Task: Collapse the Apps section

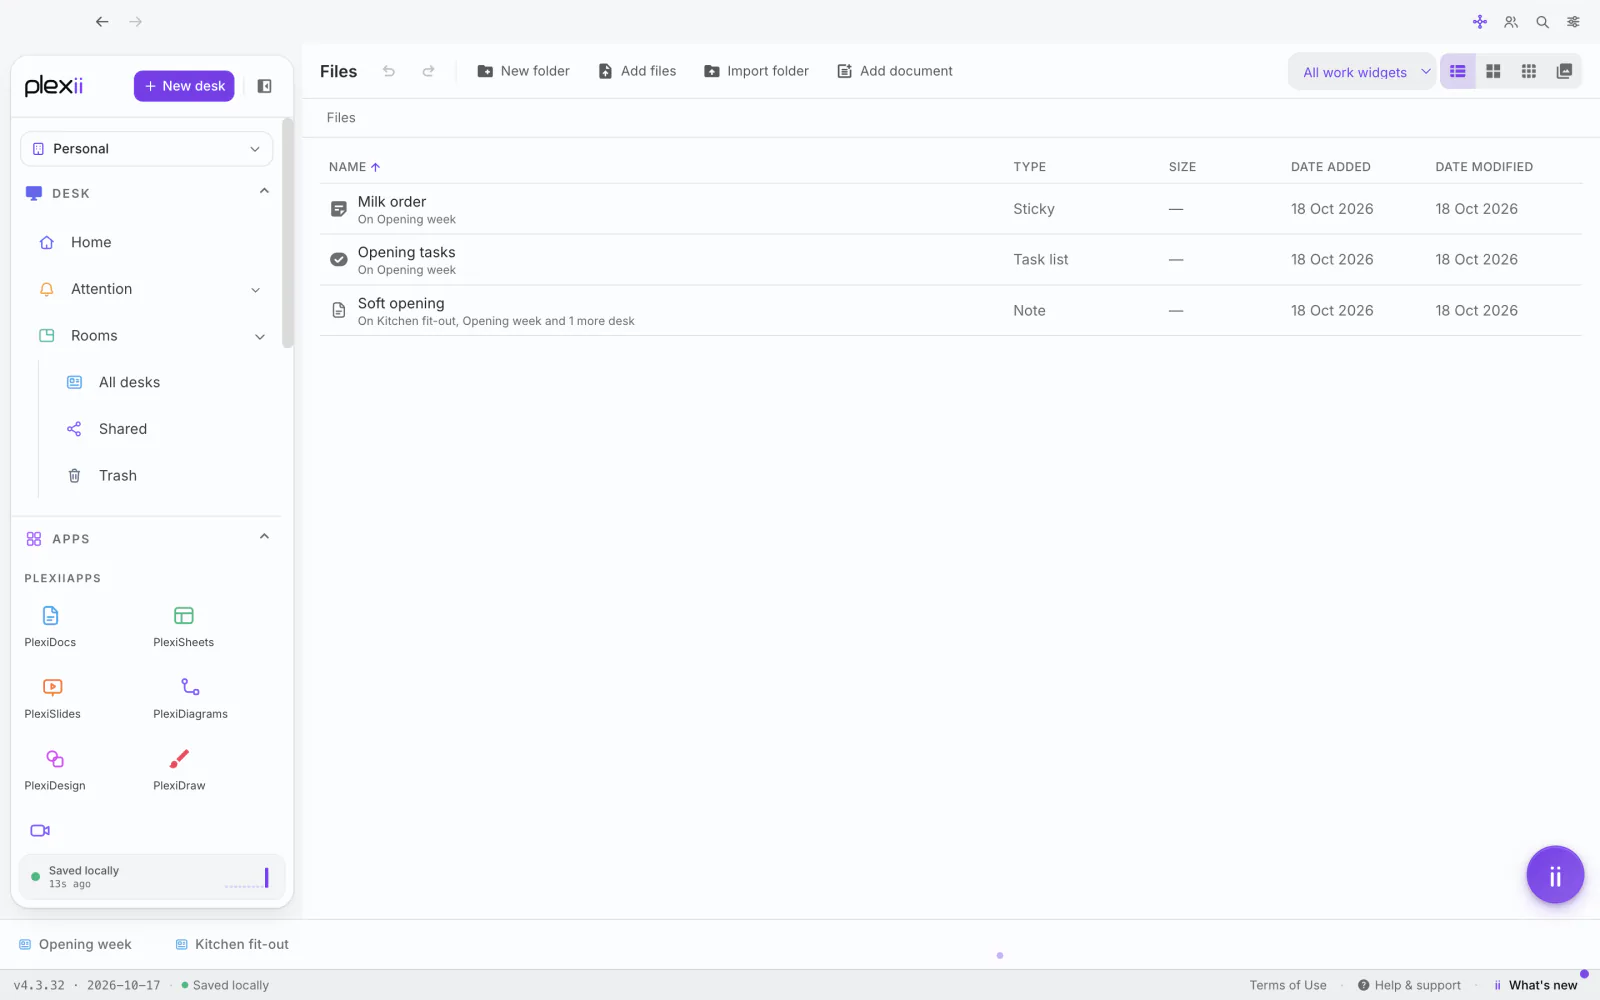Action: (x=265, y=537)
